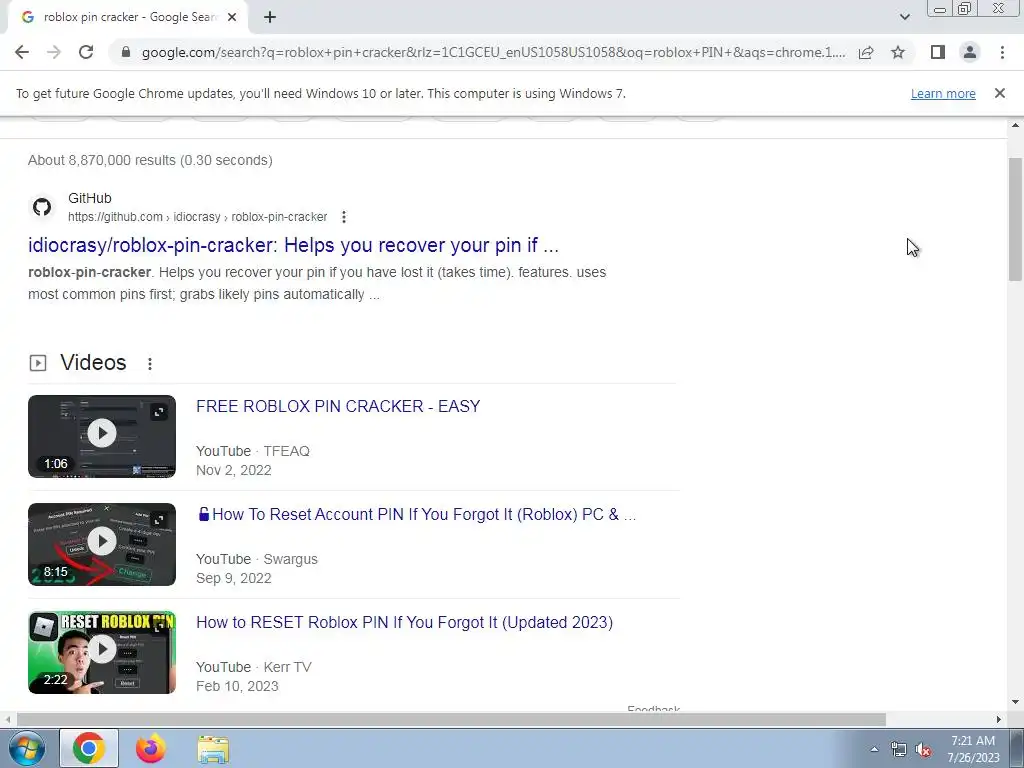Share this page from the address bar
This screenshot has height=768, width=1024.
pos(866,52)
